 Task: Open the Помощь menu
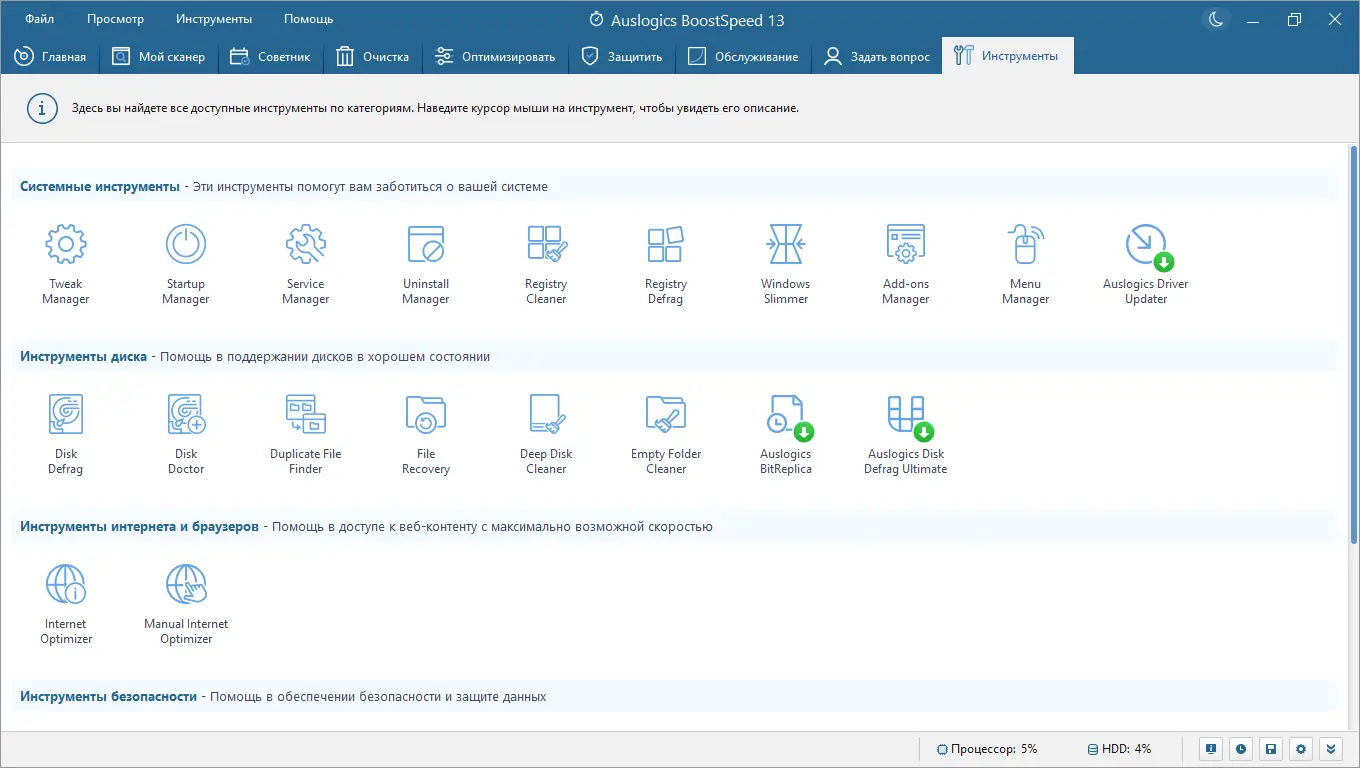coord(308,19)
